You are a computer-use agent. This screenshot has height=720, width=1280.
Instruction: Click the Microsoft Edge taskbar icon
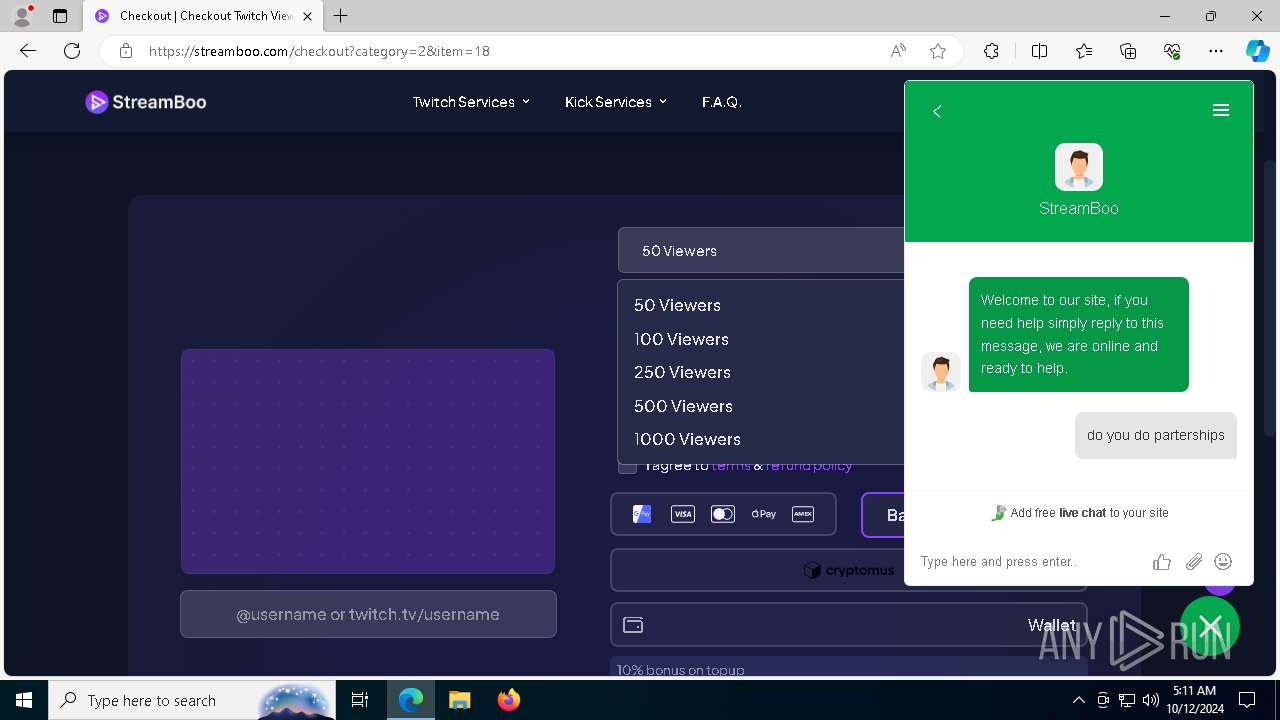click(x=410, y=700)
